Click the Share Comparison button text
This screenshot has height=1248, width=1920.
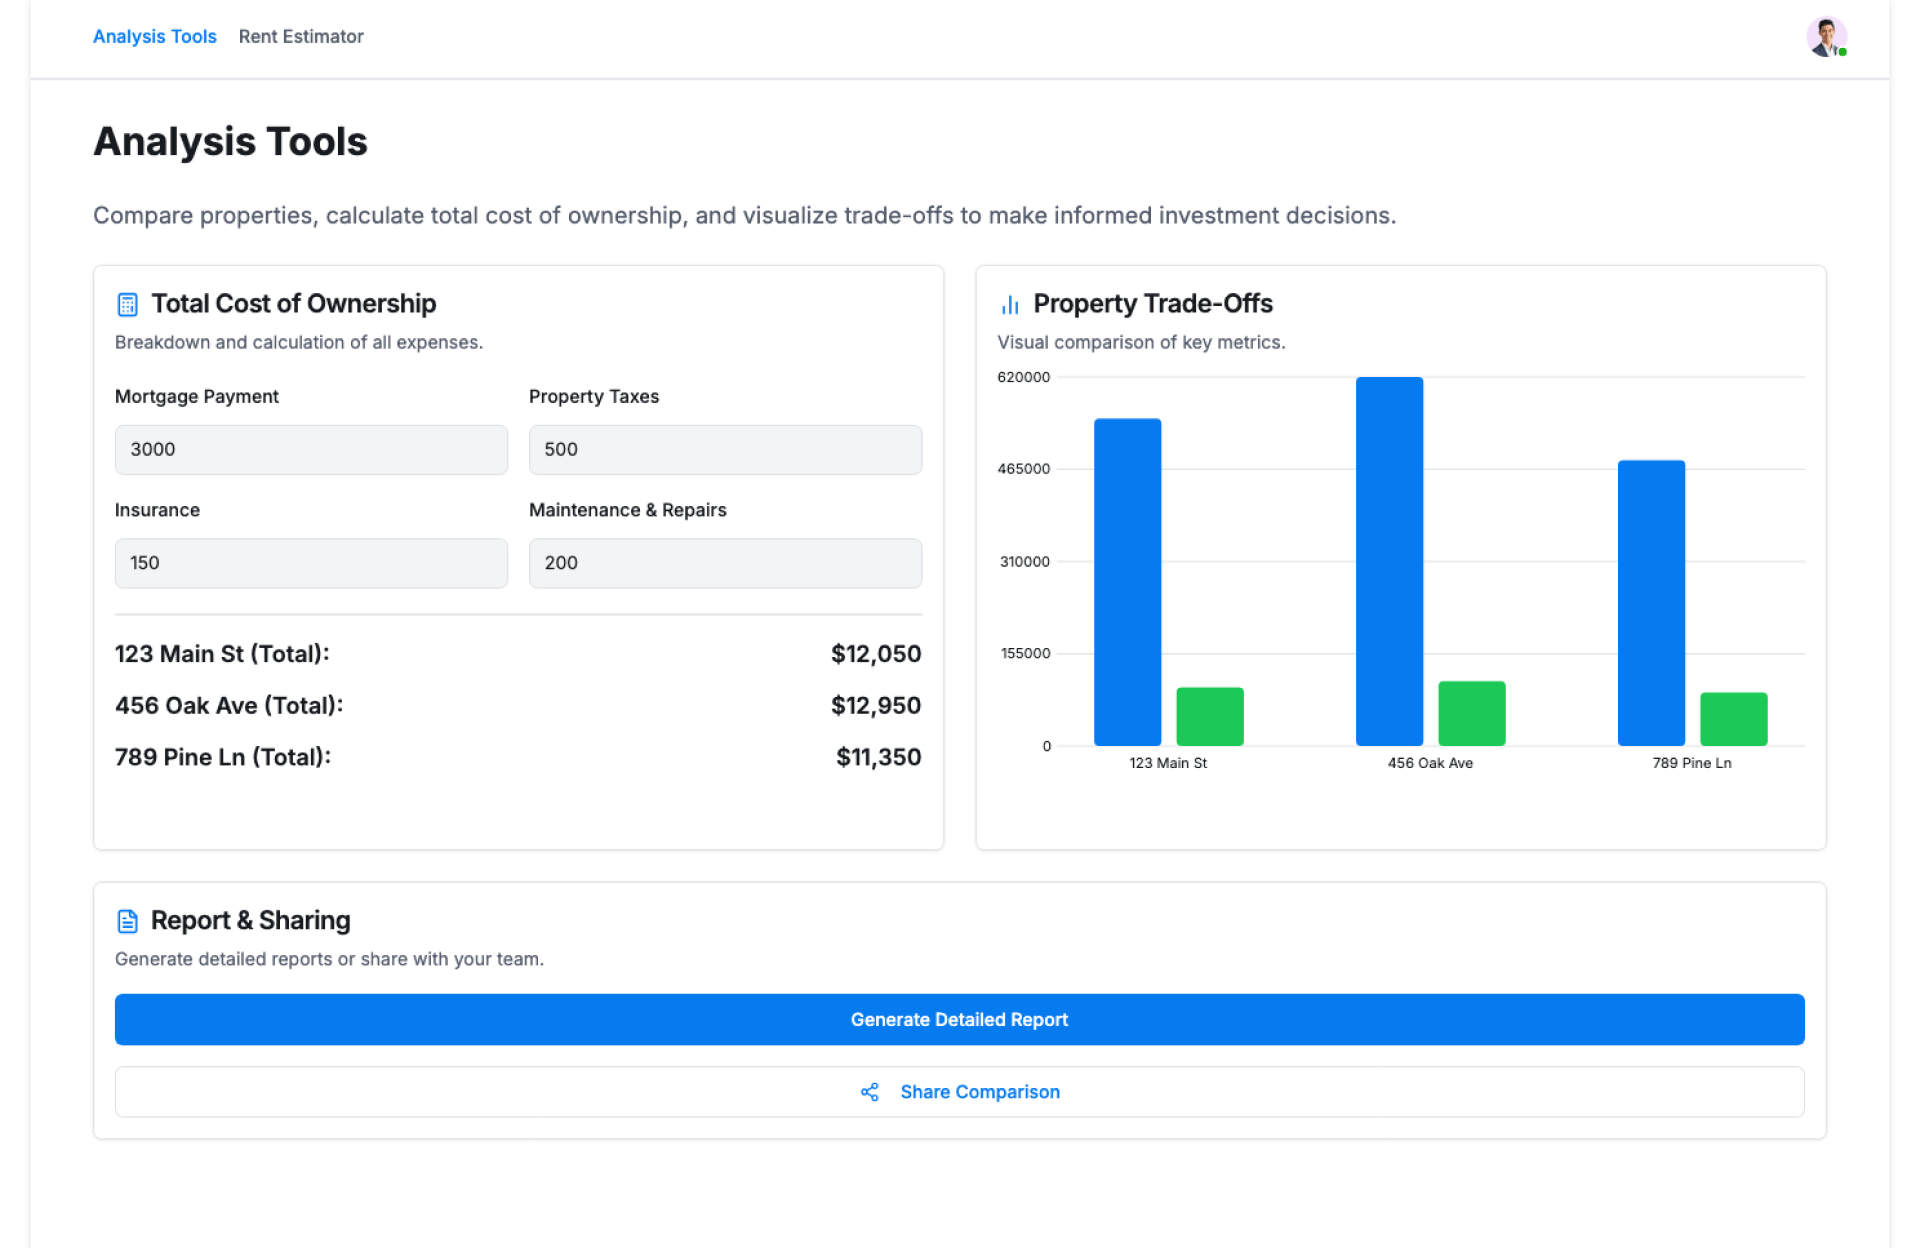[979, 1092]
